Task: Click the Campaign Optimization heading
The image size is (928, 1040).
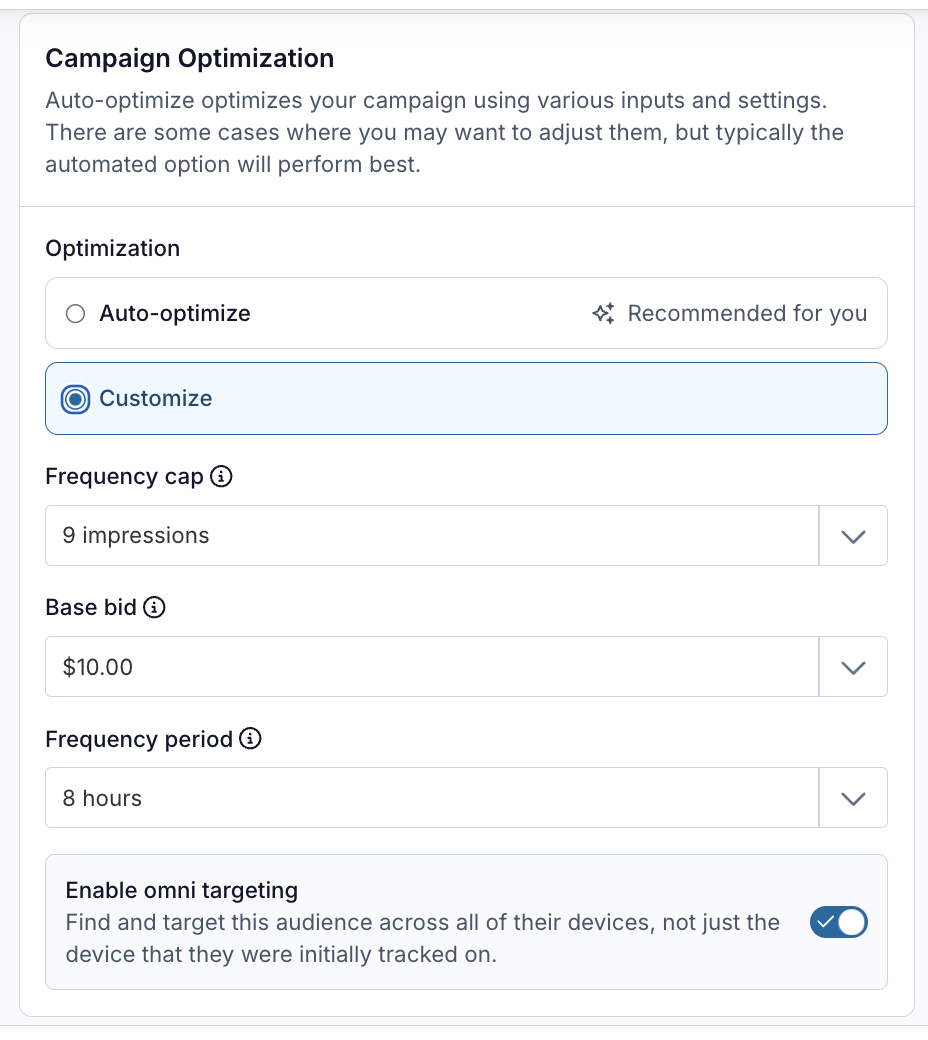Action: click(x=190, y=58)
